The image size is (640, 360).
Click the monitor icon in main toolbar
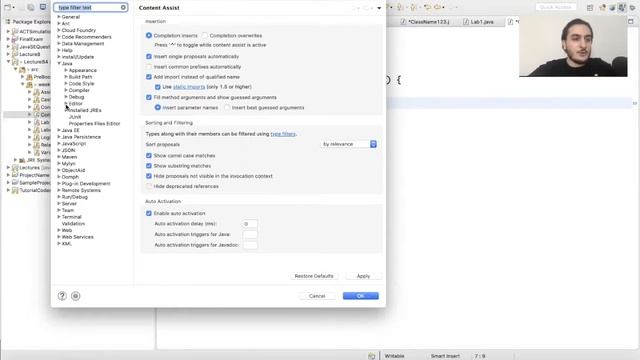(x=43, y=7)
